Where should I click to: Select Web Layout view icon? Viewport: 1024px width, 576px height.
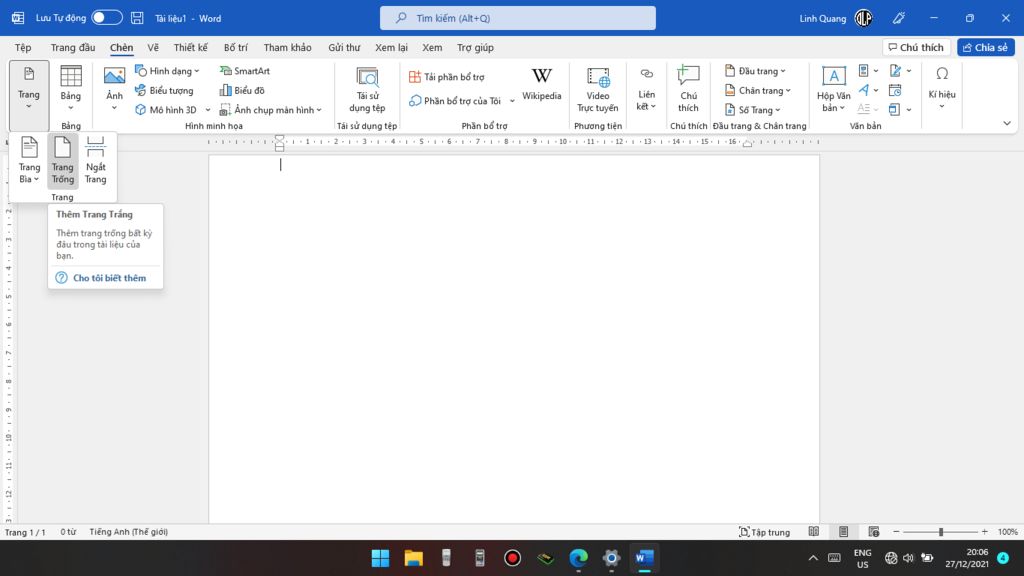[874, 532]
